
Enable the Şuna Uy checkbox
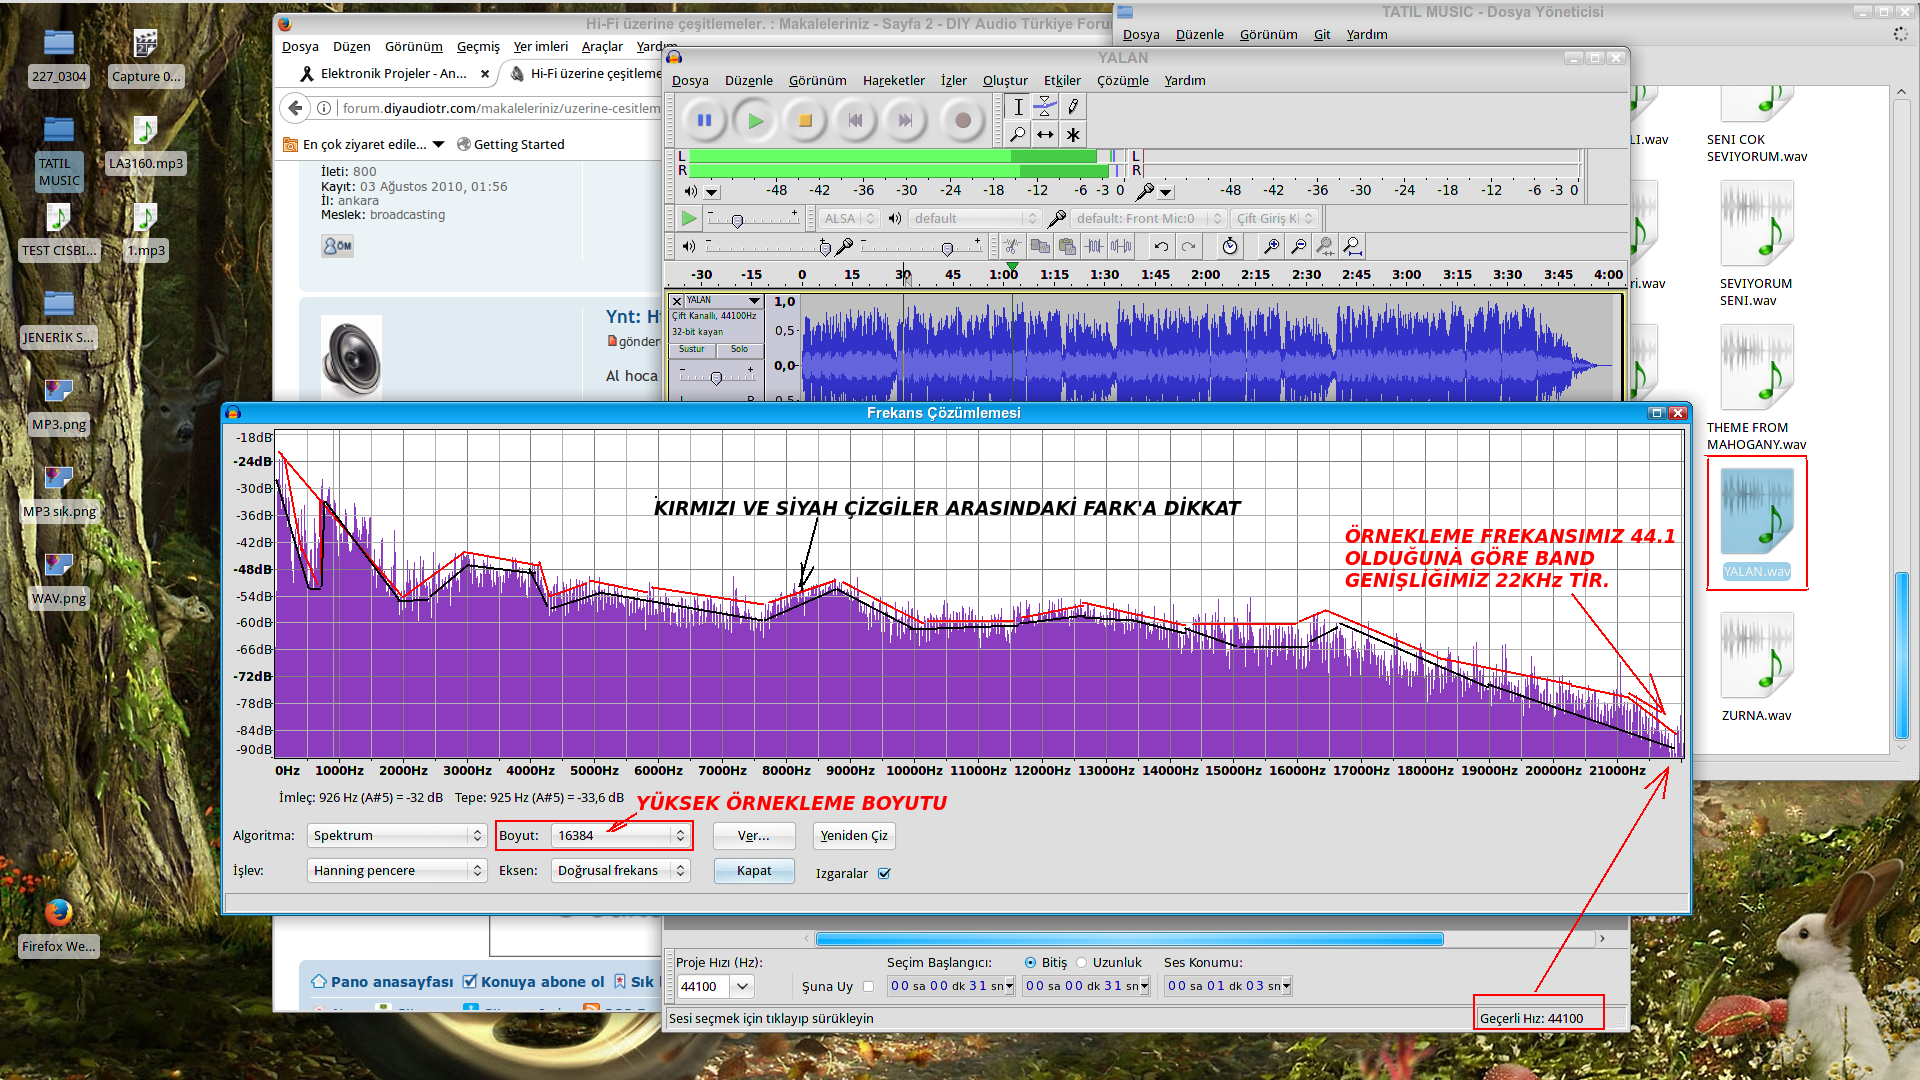868,986
